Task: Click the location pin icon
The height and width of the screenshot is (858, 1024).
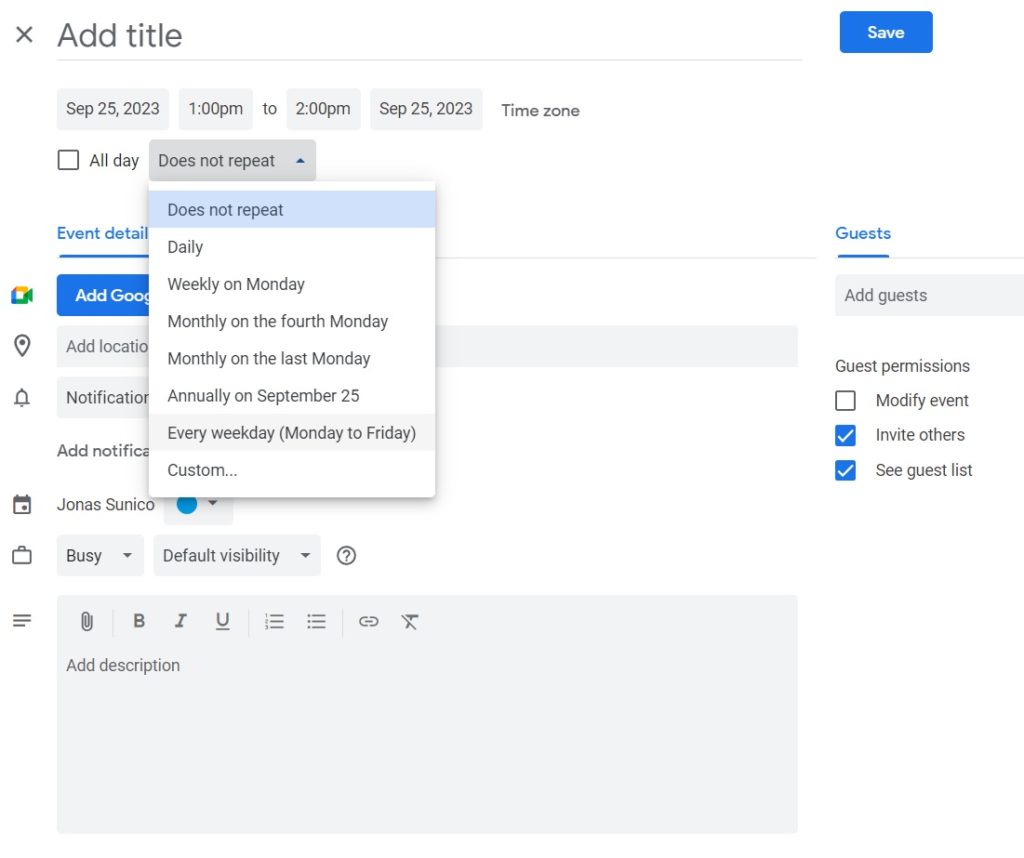Action: coord(22,346)
